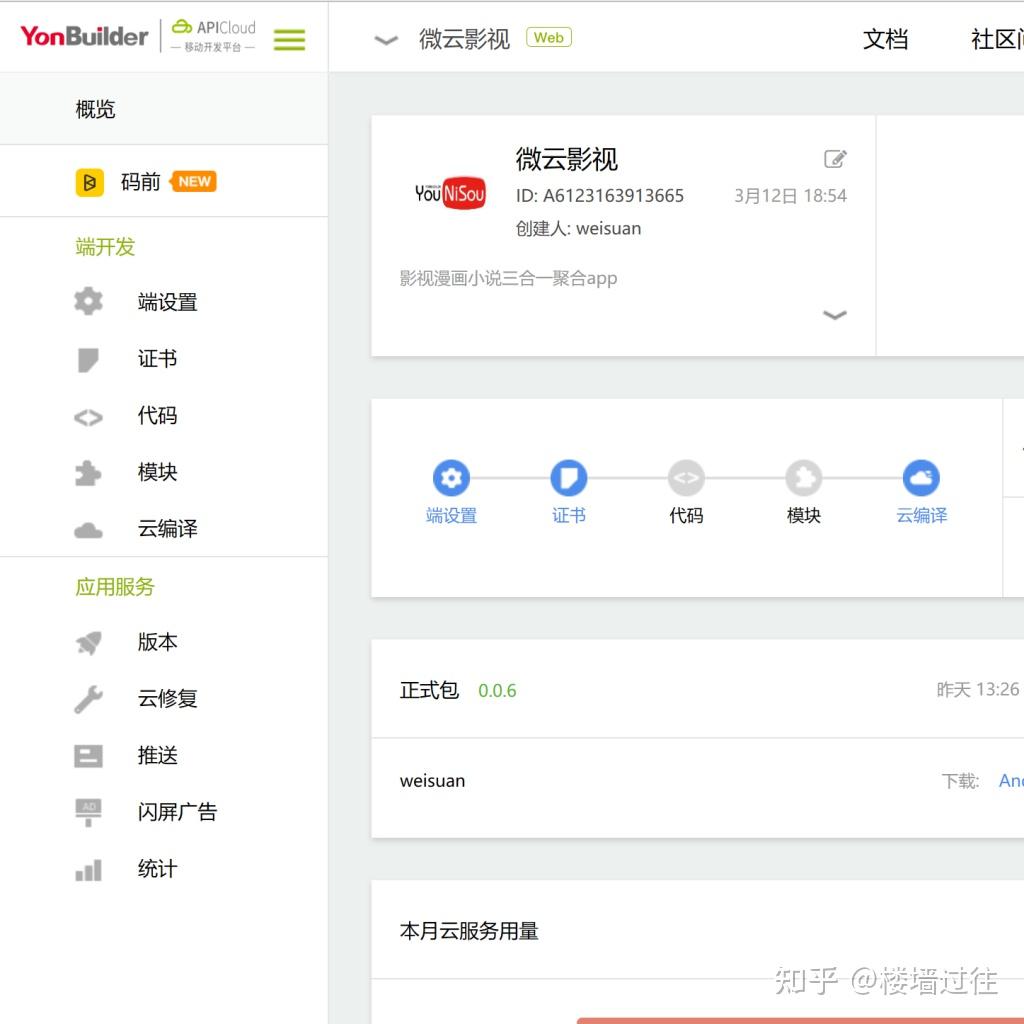This screenshot has height=1024, width=1024.
Task: Open 版本 under 应用服务
Action: 157,642
